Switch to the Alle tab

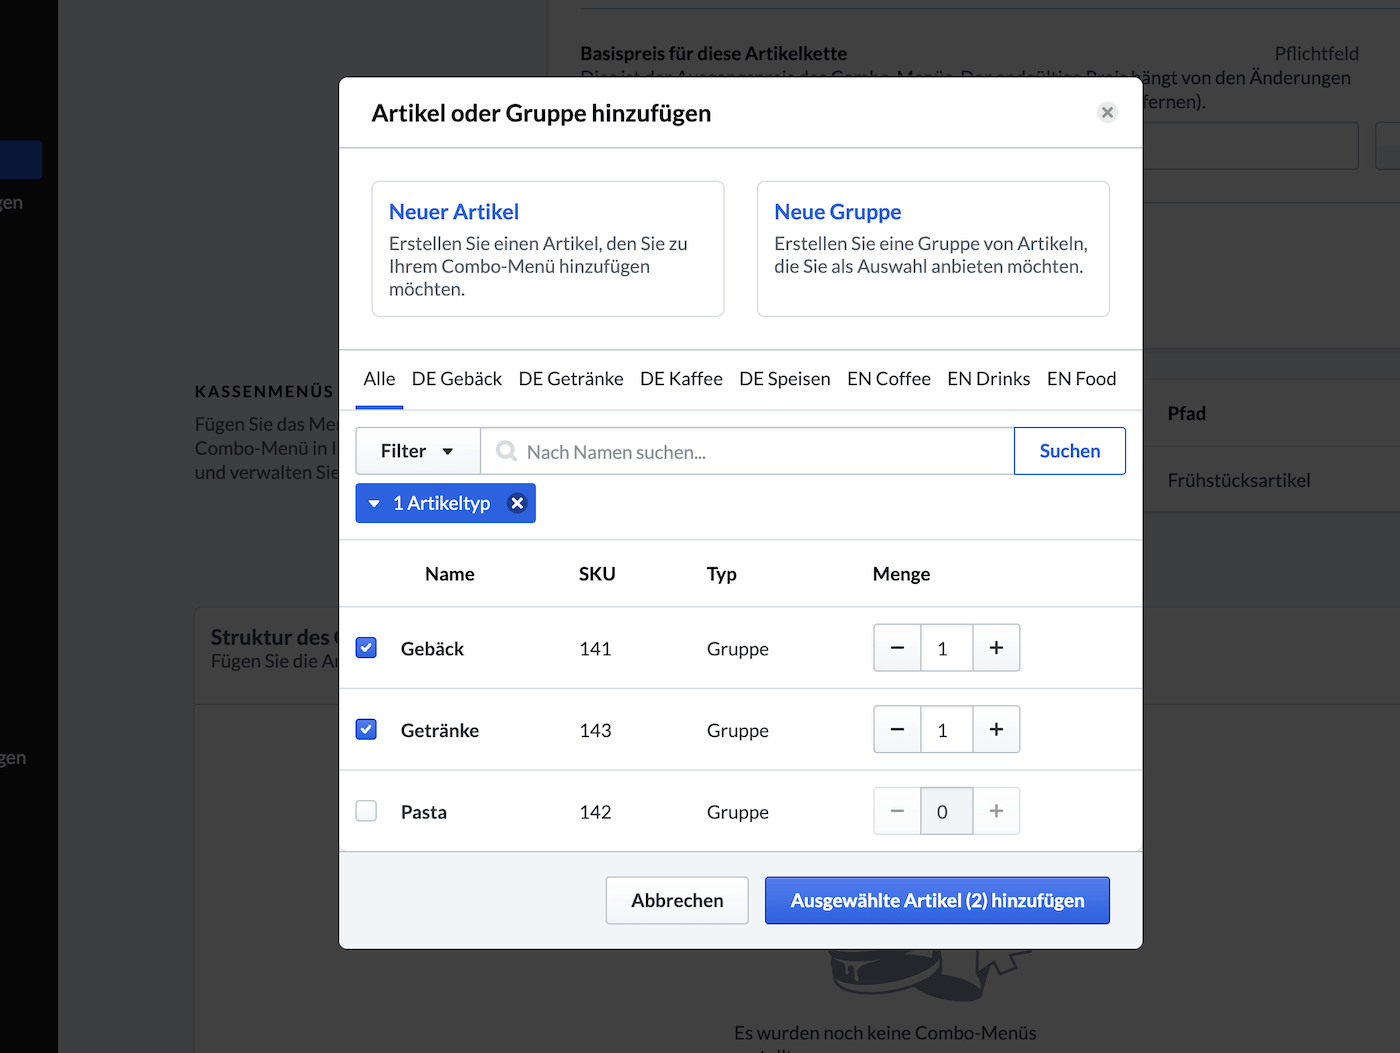click(379, 379)
